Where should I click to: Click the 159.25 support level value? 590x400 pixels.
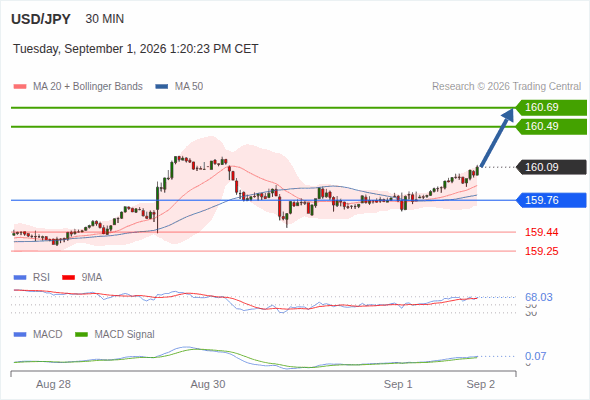[x=541, y=251]
